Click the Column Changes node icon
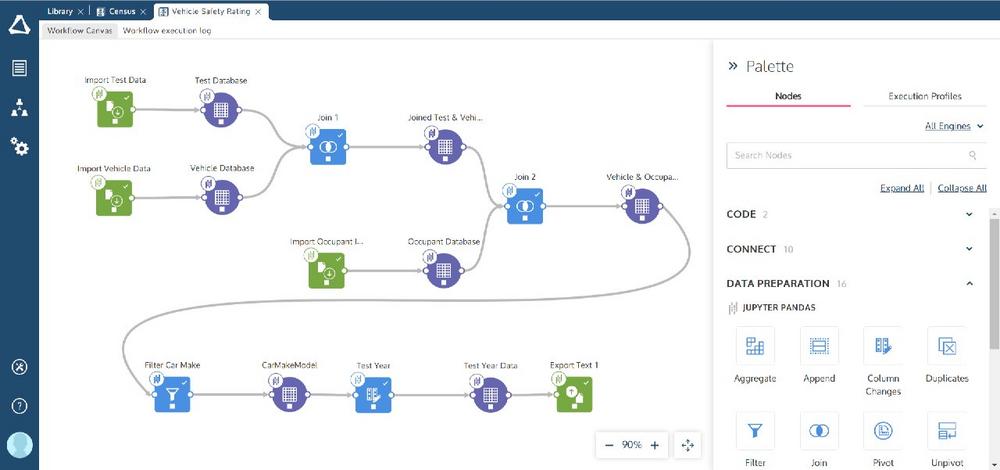Viewport: 1000px width, 470px height. [x=883, y=346]
